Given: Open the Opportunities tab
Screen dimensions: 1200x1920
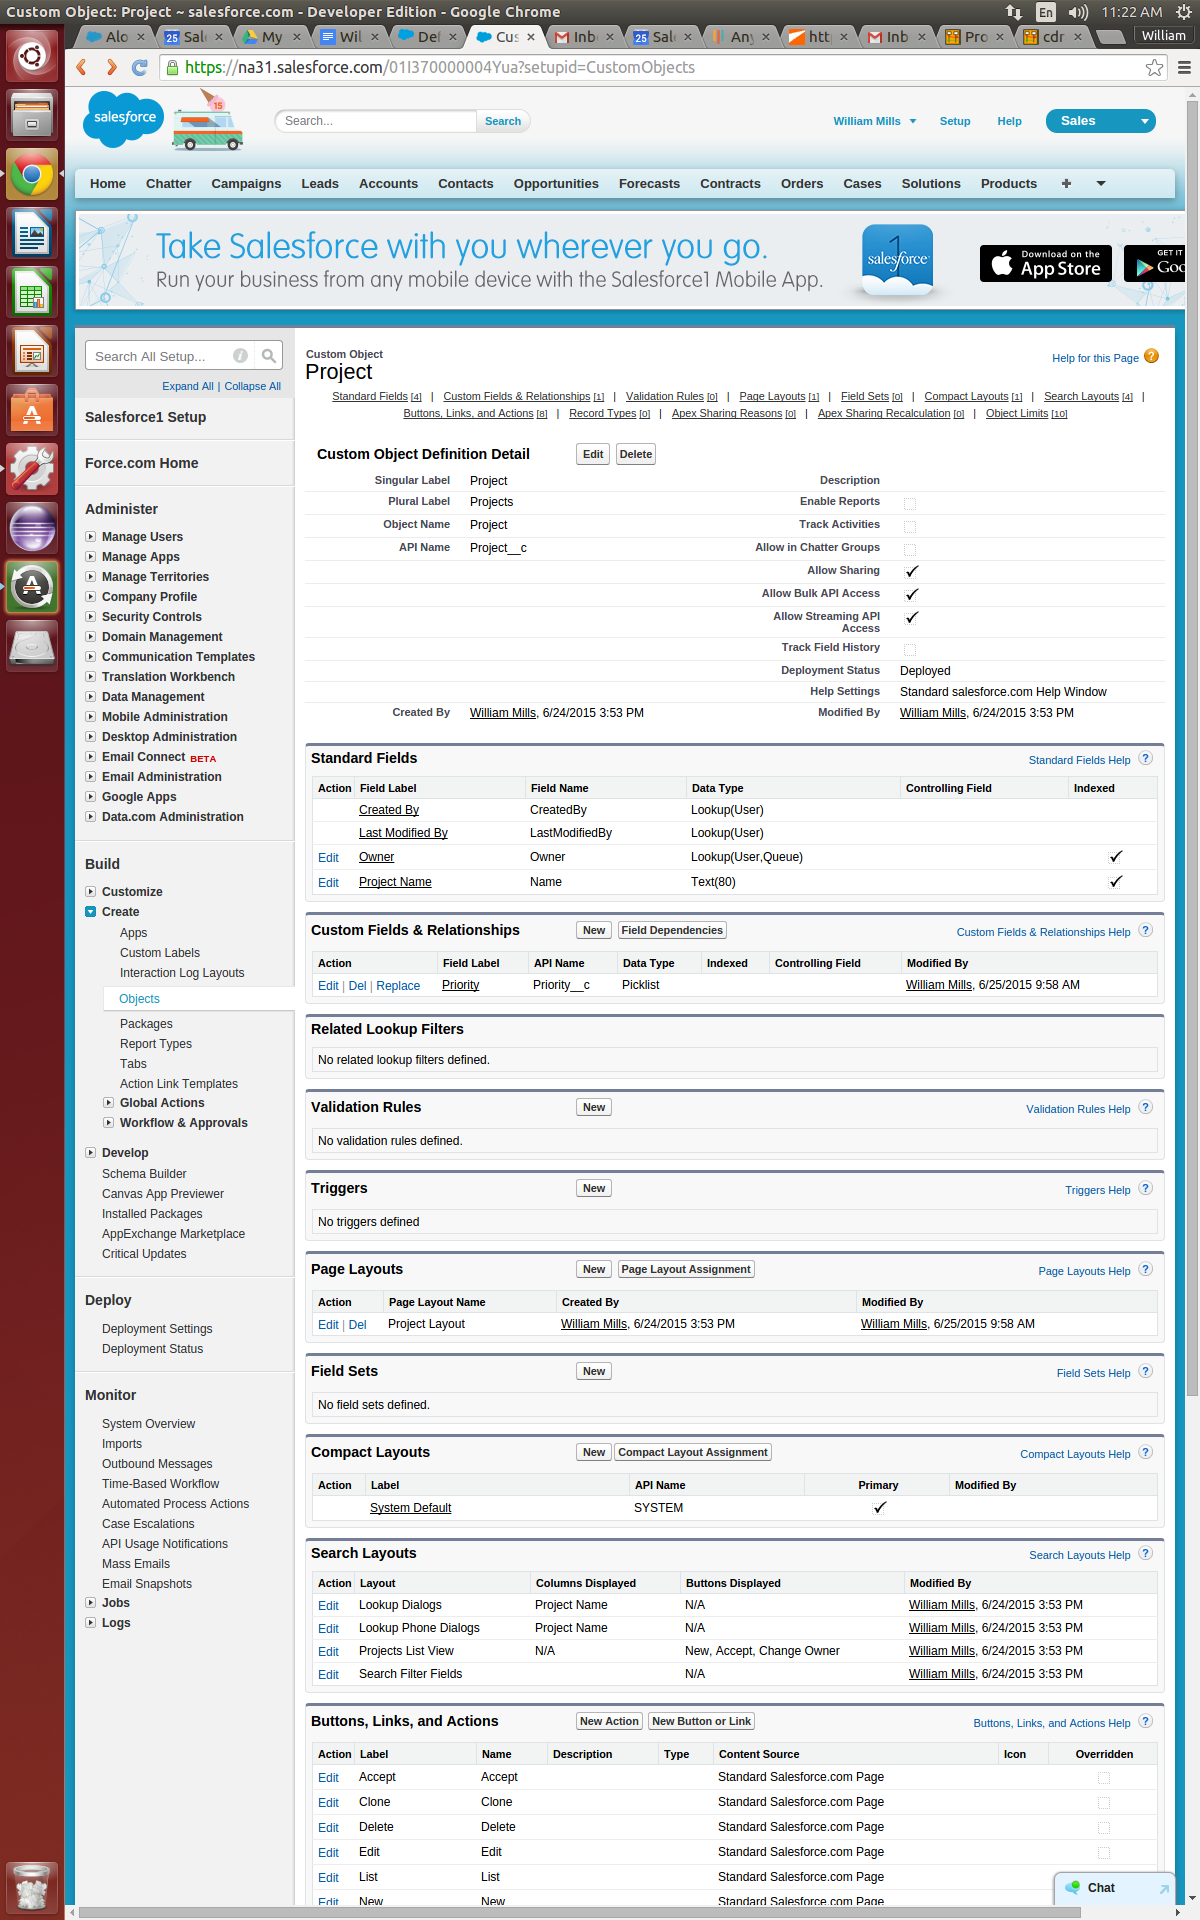Looking at the screenshot, I should [x=555, y=184].
